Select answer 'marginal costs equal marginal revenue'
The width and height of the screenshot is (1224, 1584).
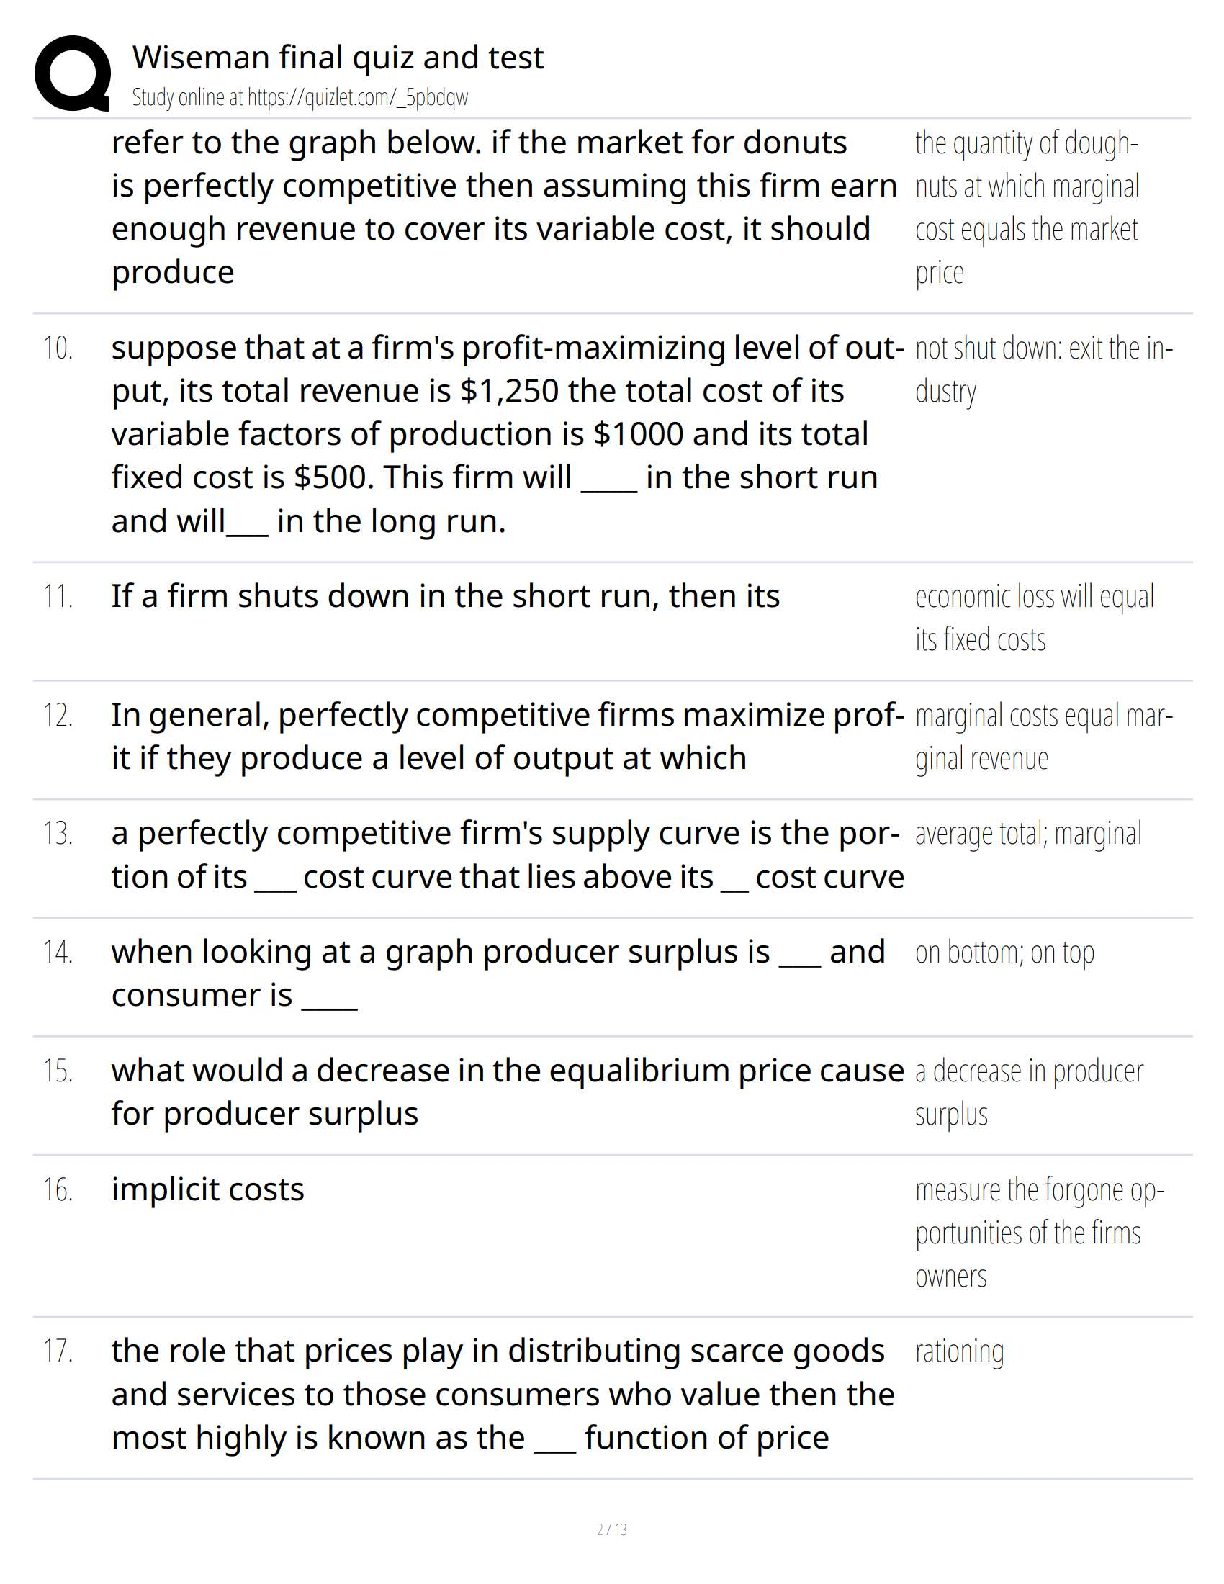(1044, 737)
